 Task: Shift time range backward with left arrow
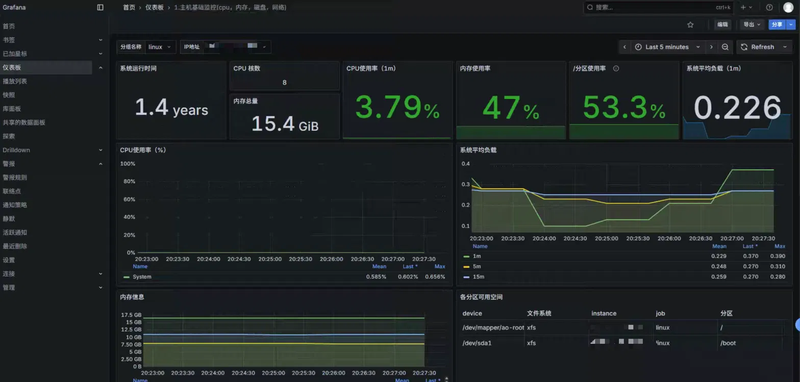coord(624,47)
